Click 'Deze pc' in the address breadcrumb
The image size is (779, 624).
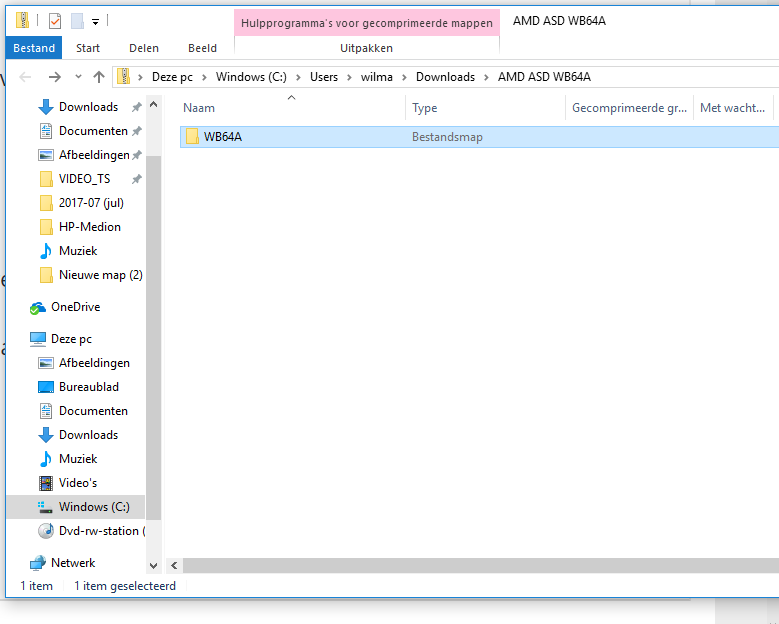pos(172,77)
